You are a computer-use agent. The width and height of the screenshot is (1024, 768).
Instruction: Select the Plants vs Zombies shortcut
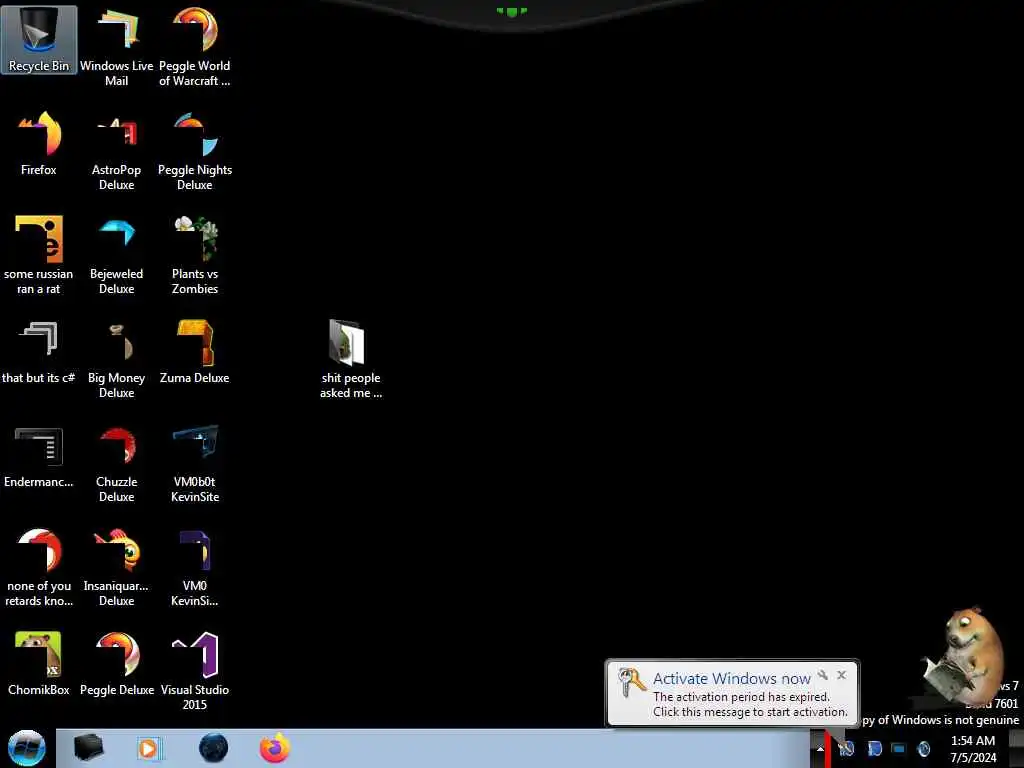point(195,255)
